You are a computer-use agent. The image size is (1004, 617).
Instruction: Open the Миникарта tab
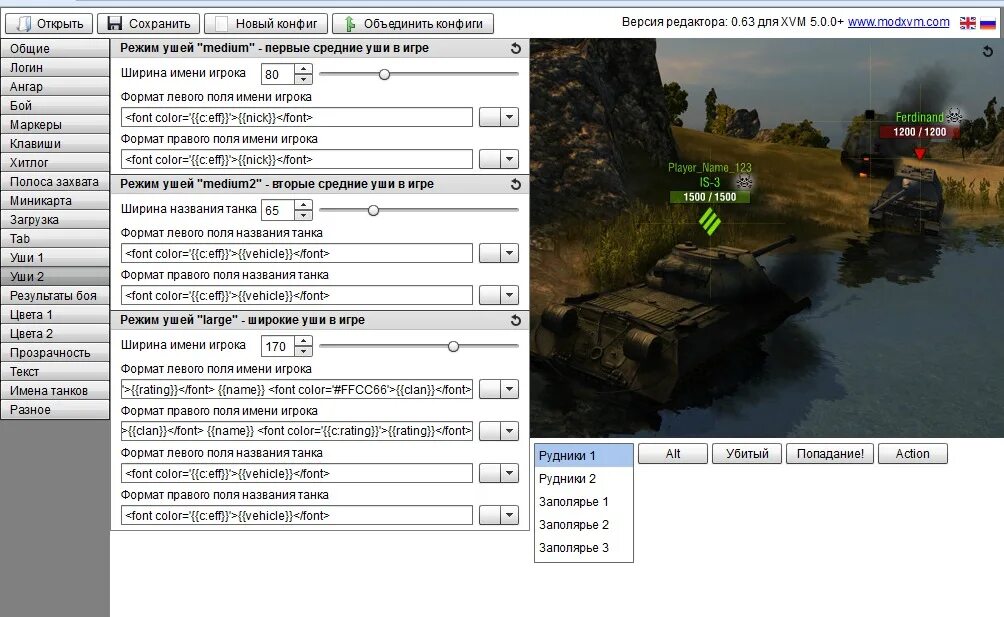[x=55, y=201]
